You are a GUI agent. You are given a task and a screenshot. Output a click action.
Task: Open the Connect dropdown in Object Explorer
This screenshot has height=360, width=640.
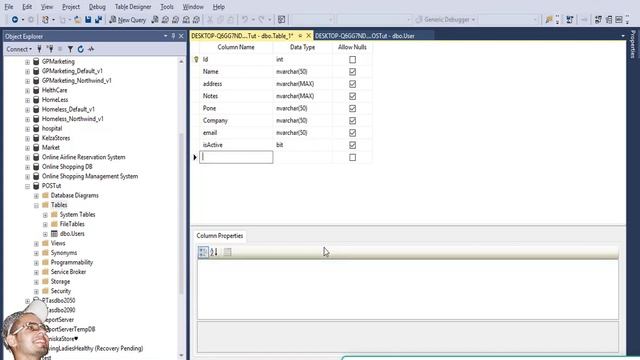coord(19,49)
